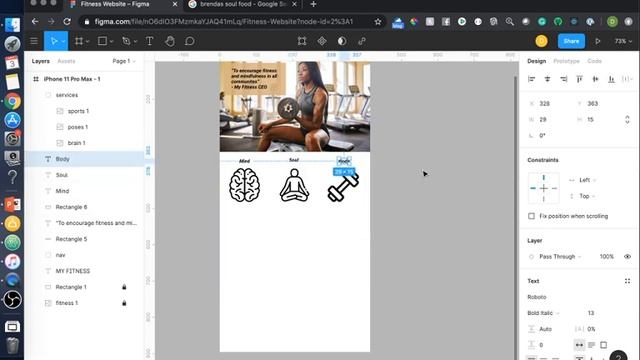Switch to the Prototype tab
The image size is (640, 360).
(566, 61)
